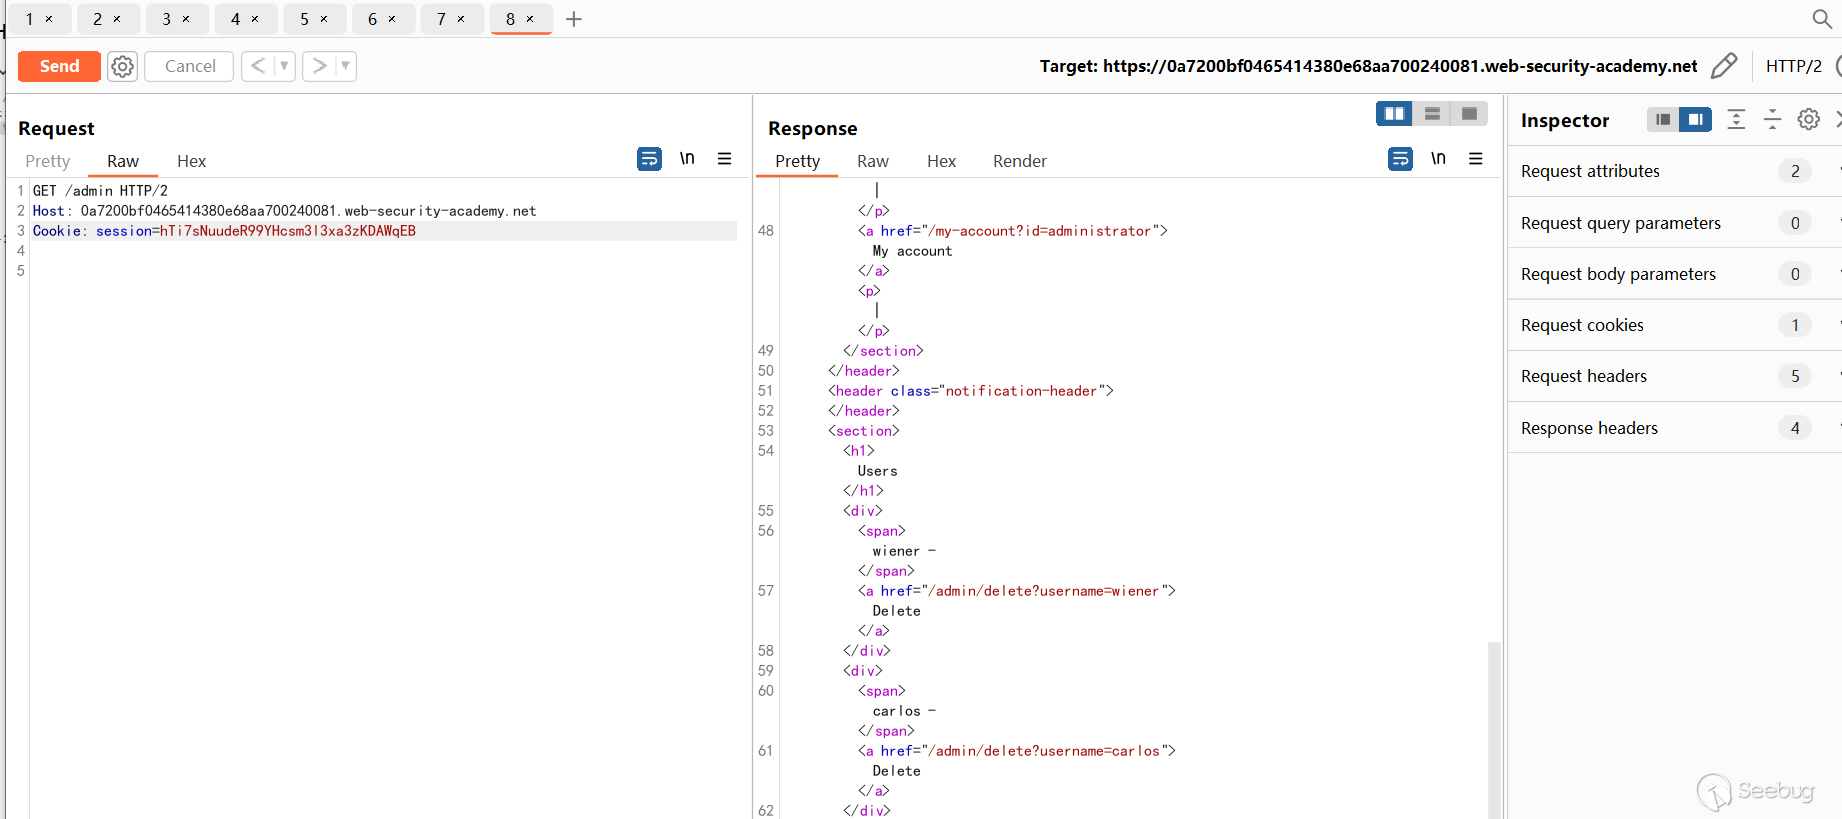Click the Cancel button

click(189, 66)
